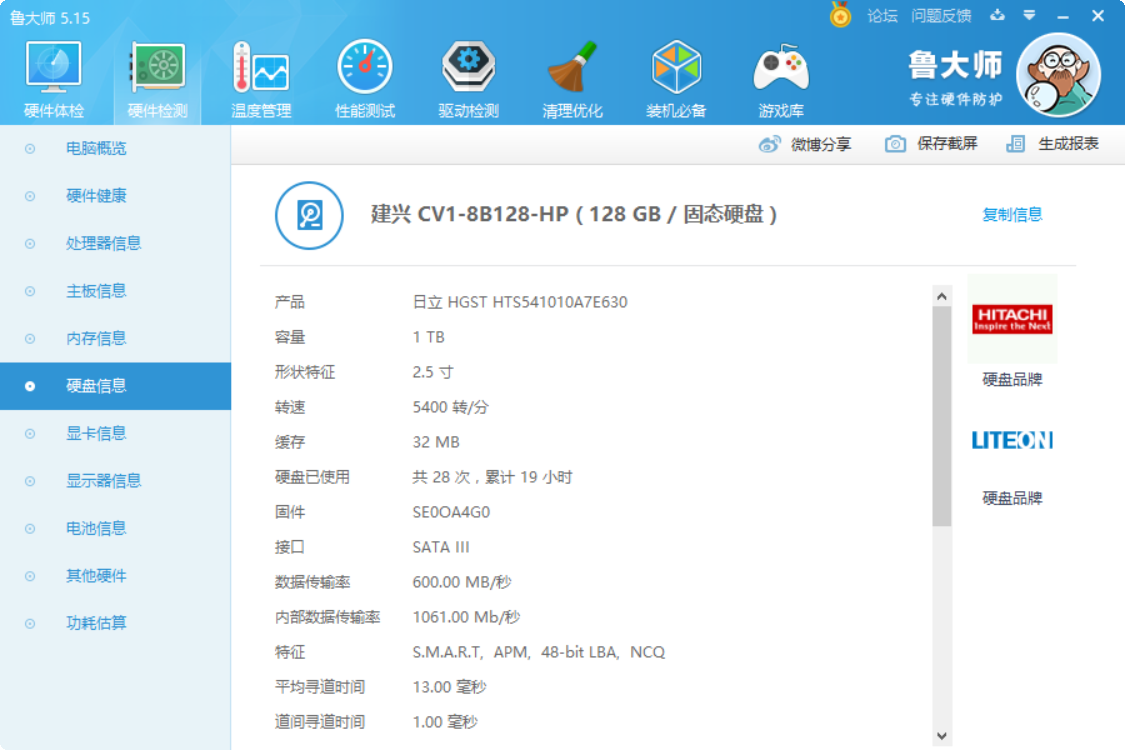Screen dimensions: 1125x750
Task: Click 复制信息 copy info link
Action: click(1012, 215)
